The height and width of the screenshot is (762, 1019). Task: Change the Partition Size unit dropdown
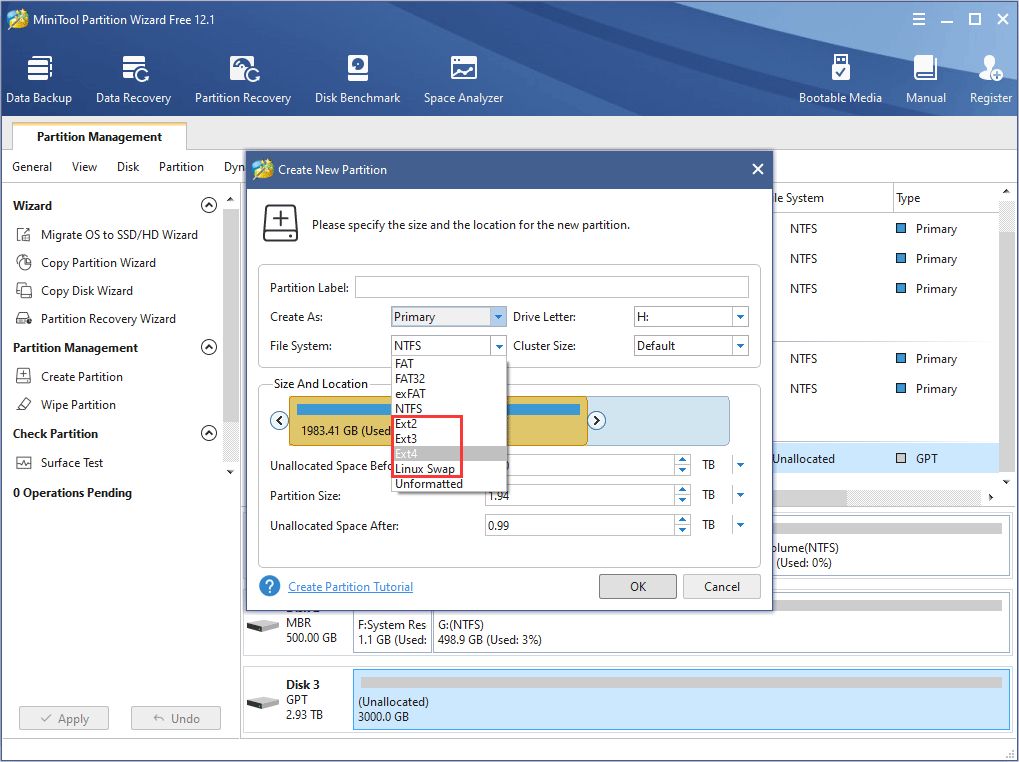point(740,495)
